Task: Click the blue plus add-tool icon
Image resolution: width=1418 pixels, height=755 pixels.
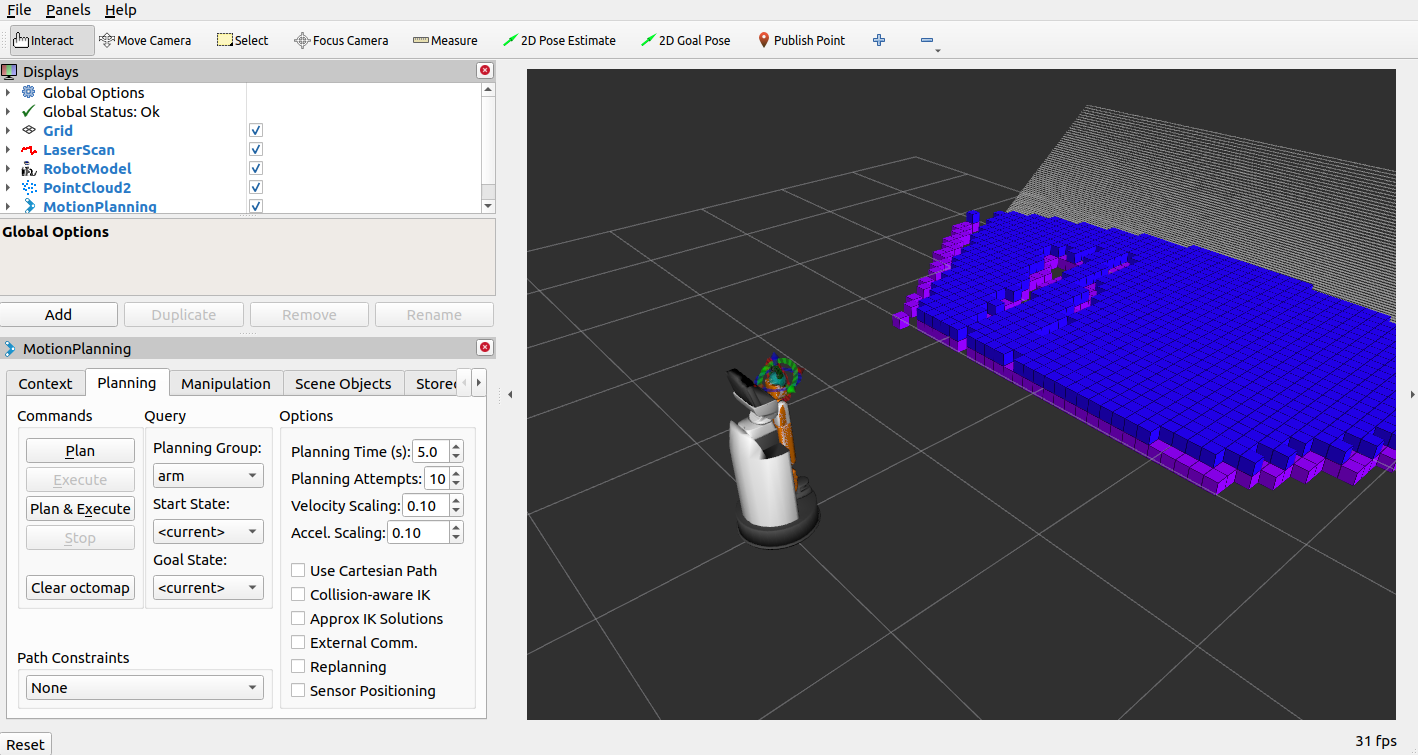Action: click(x=879, y=40)
